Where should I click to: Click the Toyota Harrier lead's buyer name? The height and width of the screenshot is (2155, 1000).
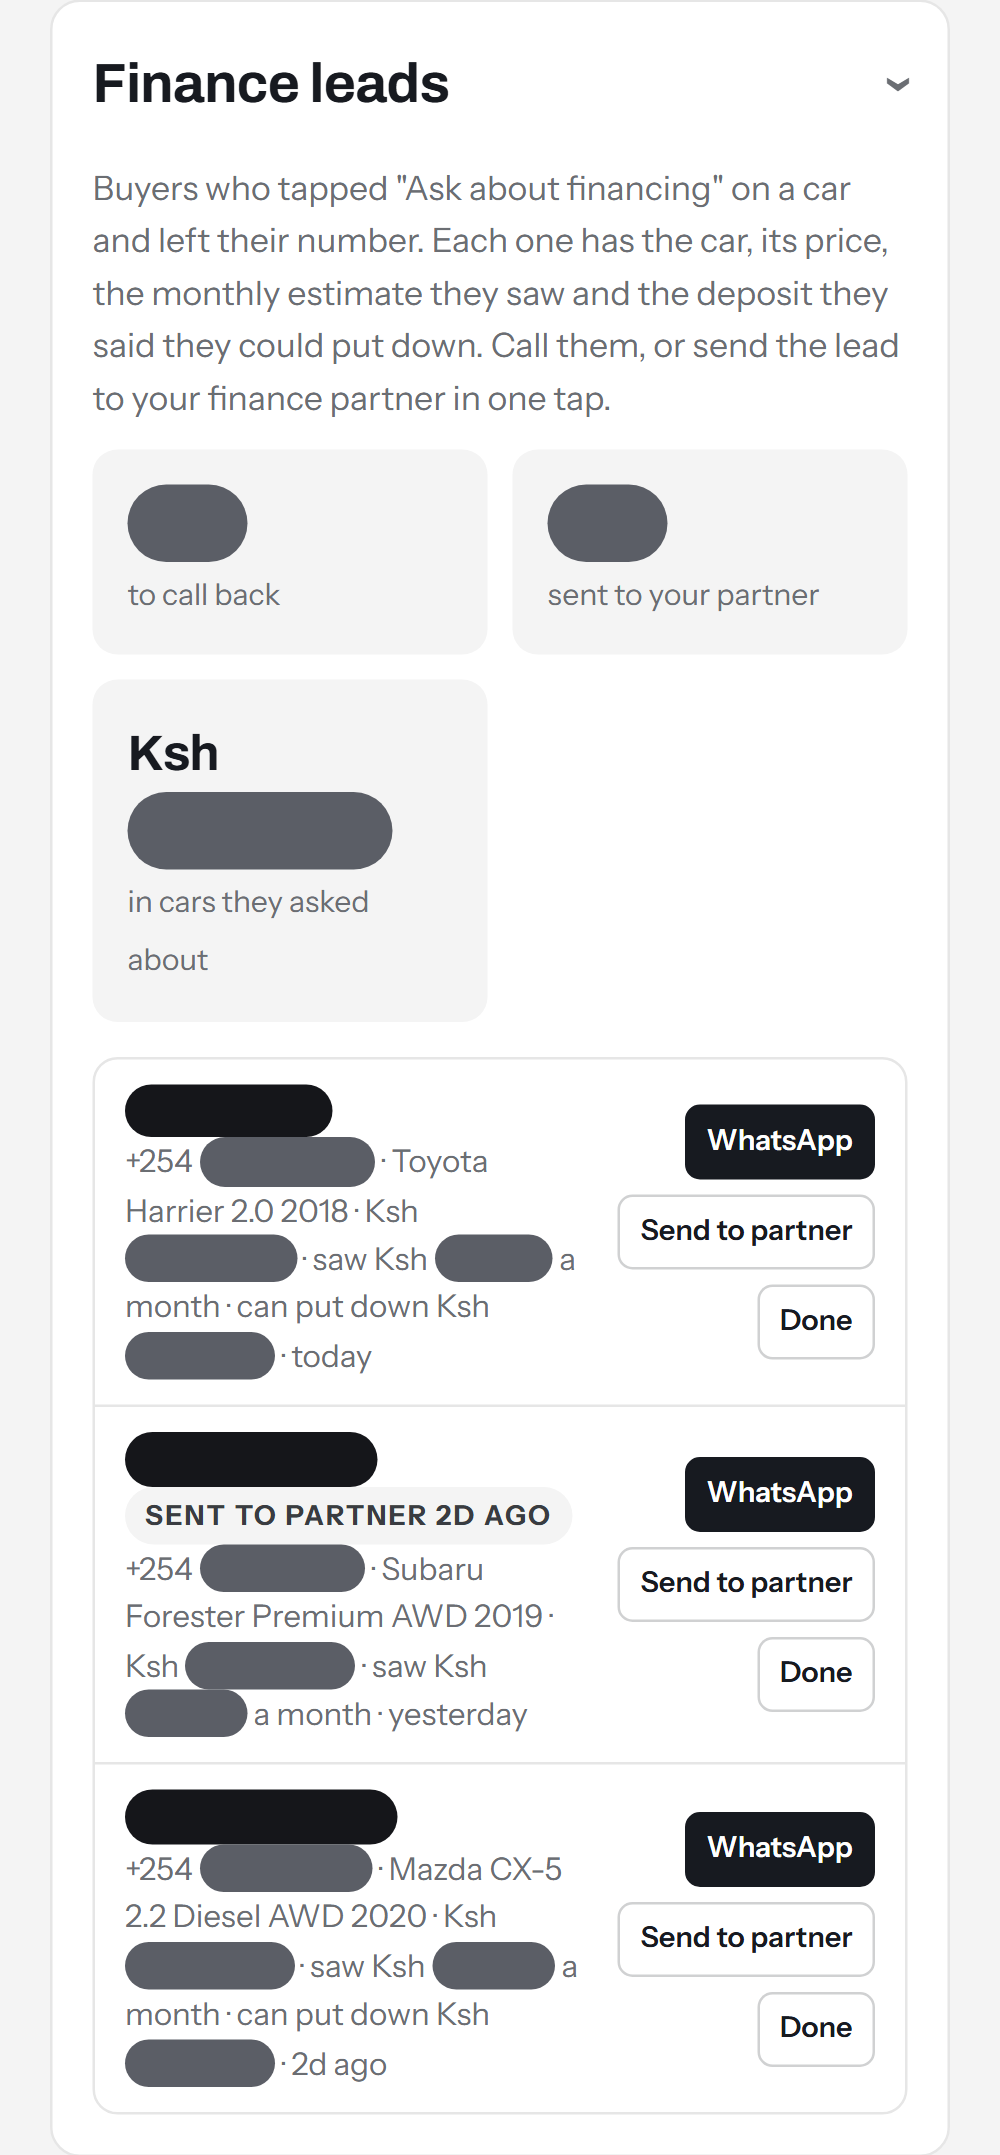point(229,1110)
